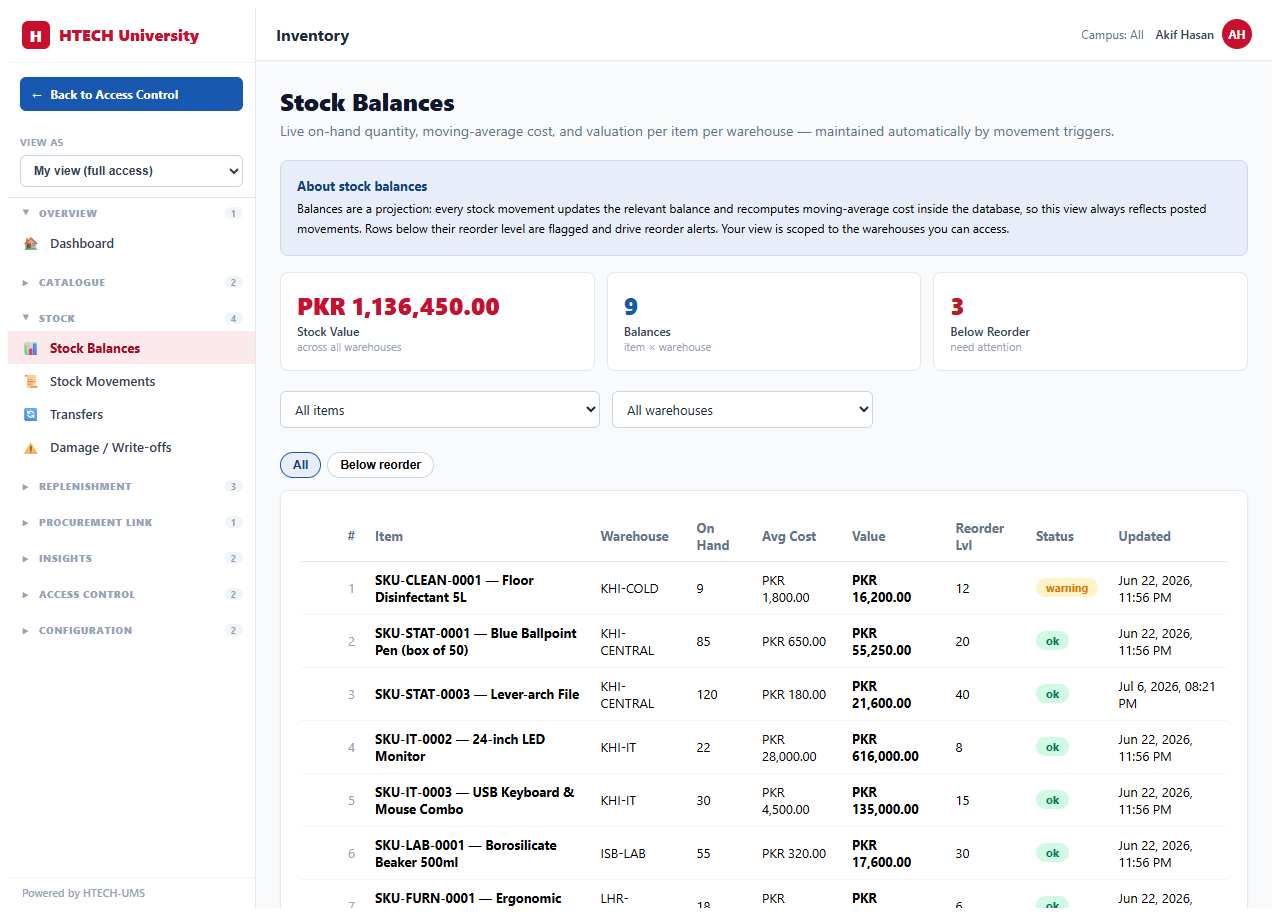Click SKU-STAT-0003 Lever-arch File item
Image resolution: width=1280 pixels, height=916 pixels.
click(477, 694)
